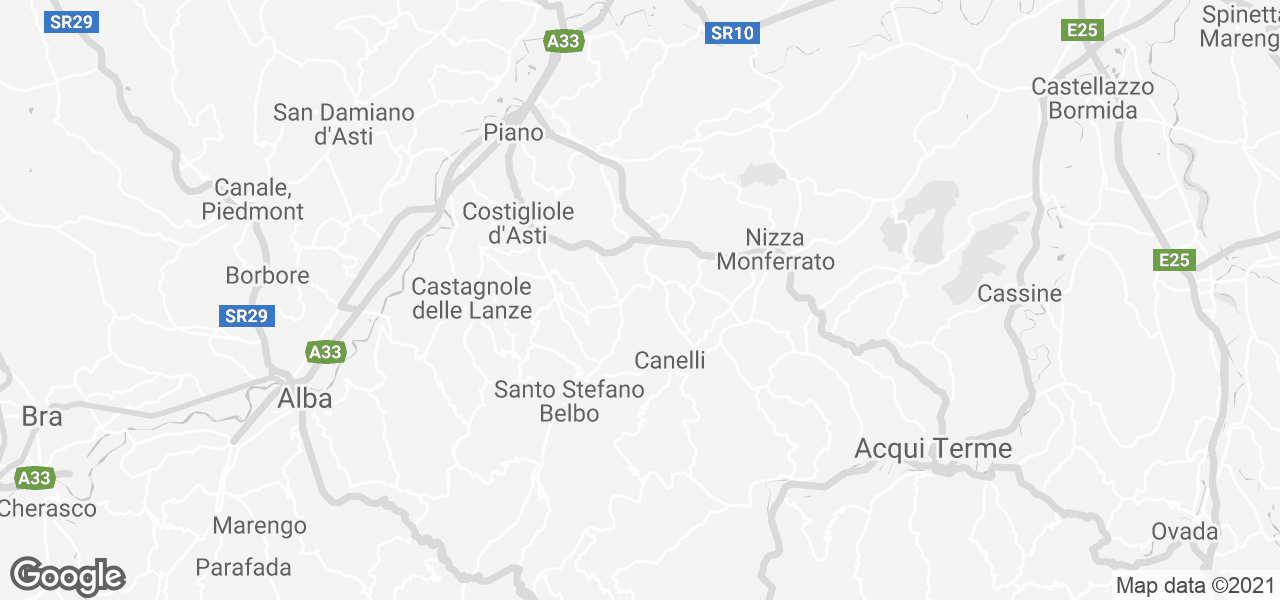Click the E25 shield near Castellazzo Bormida
This screenshot has width=1280, height=600.
click(x=1082, y=30)
